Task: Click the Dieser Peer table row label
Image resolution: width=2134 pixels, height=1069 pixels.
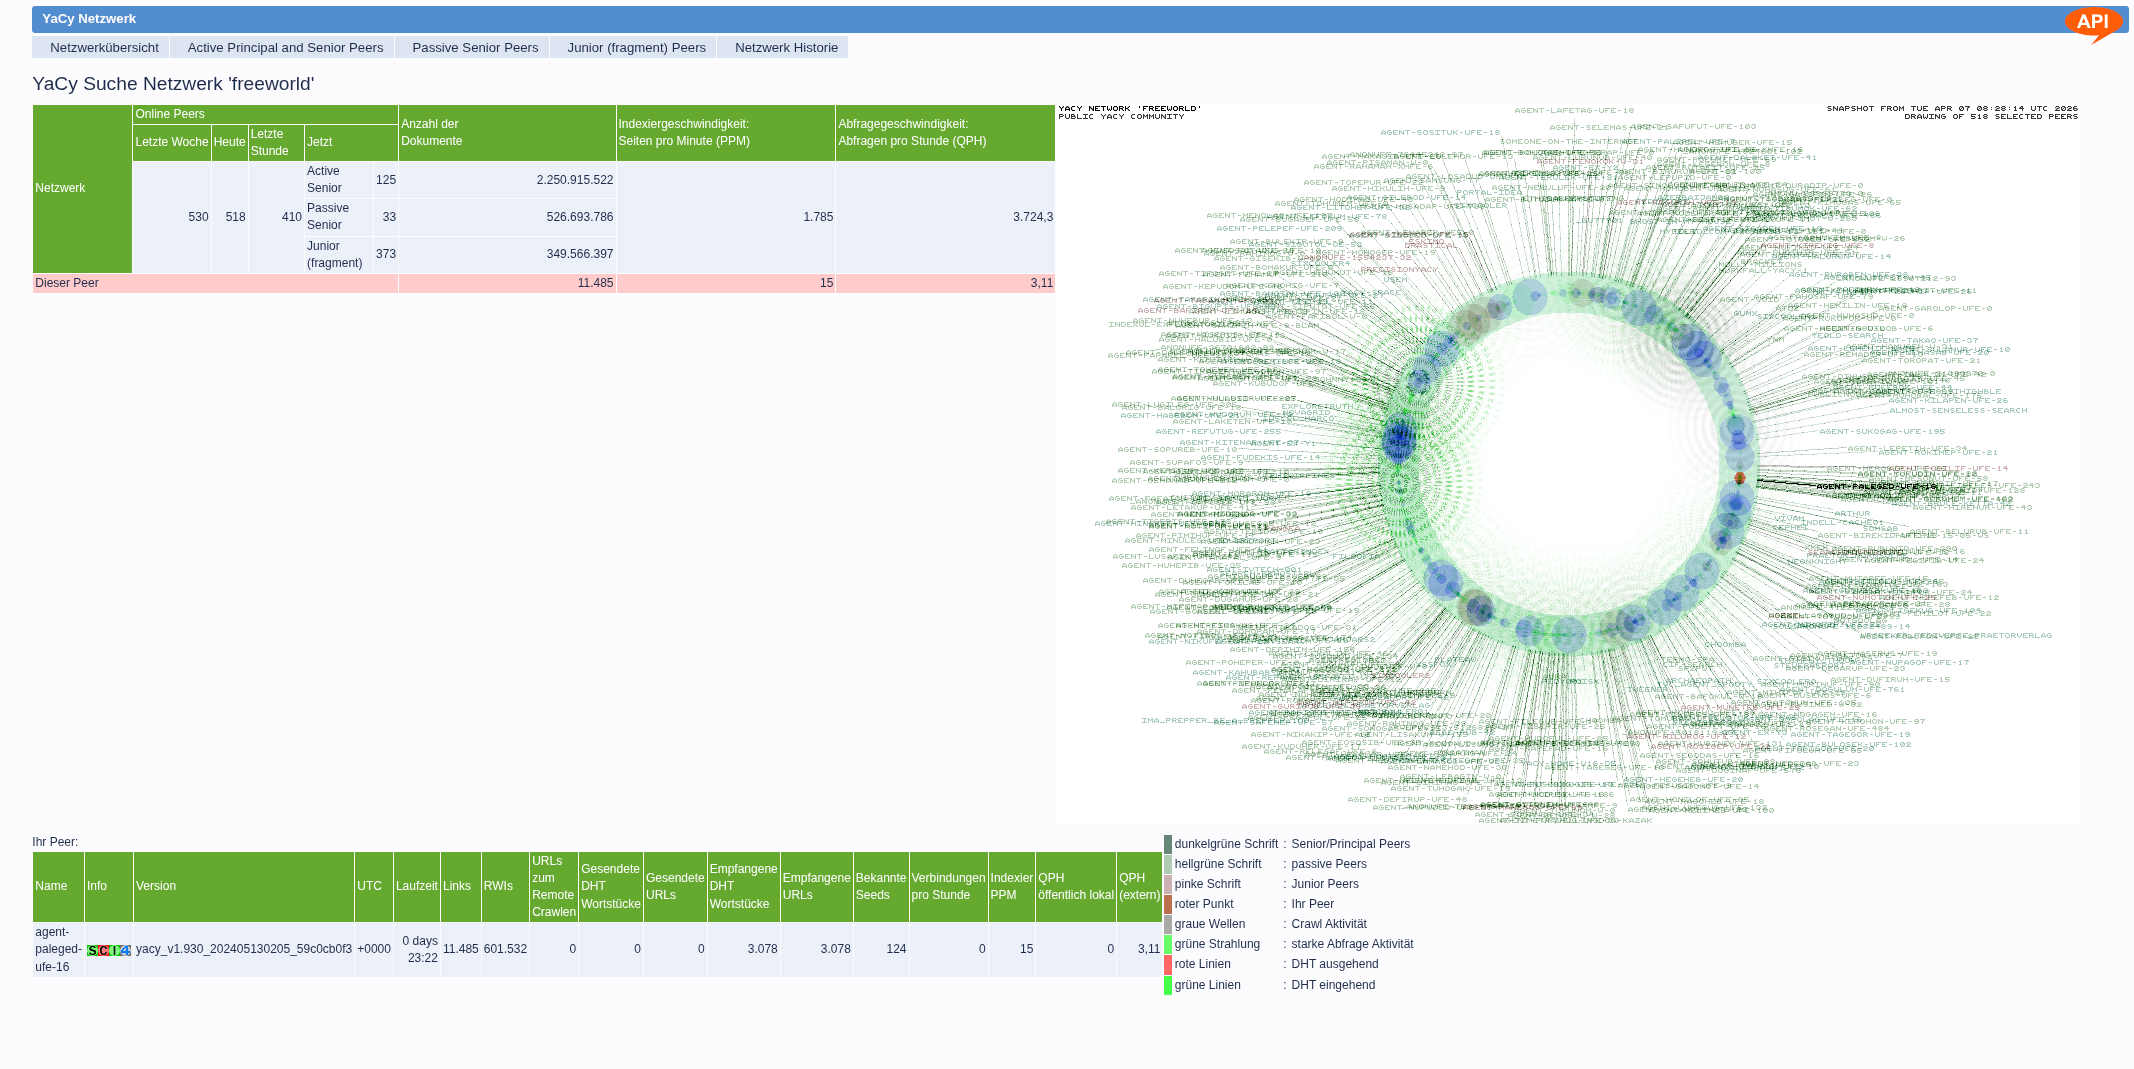Action: click(x=67, y=283)
